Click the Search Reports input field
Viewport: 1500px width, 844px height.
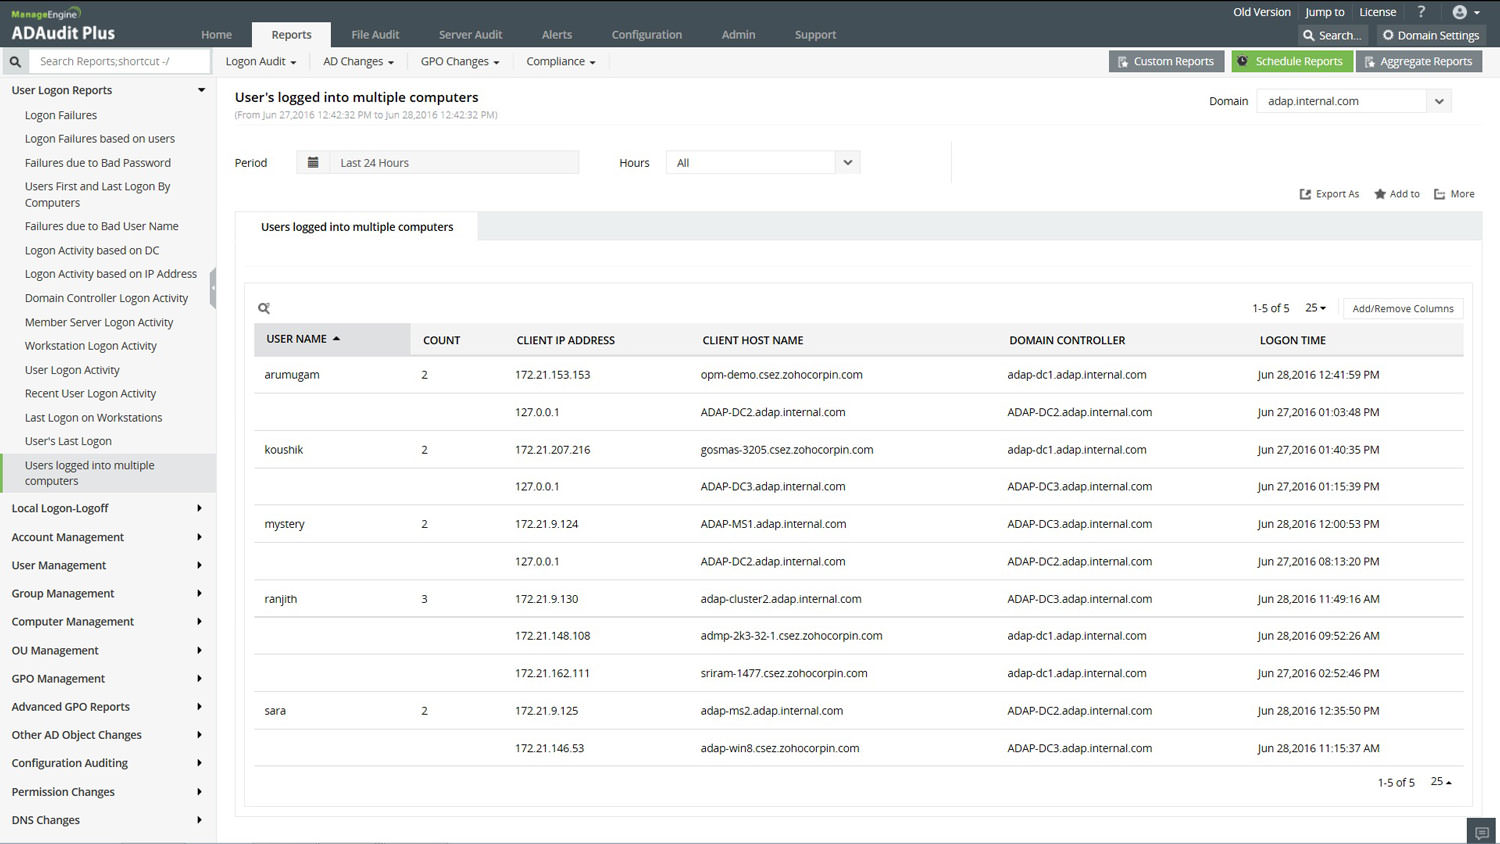pyautogui.click(x=120, y=62)
